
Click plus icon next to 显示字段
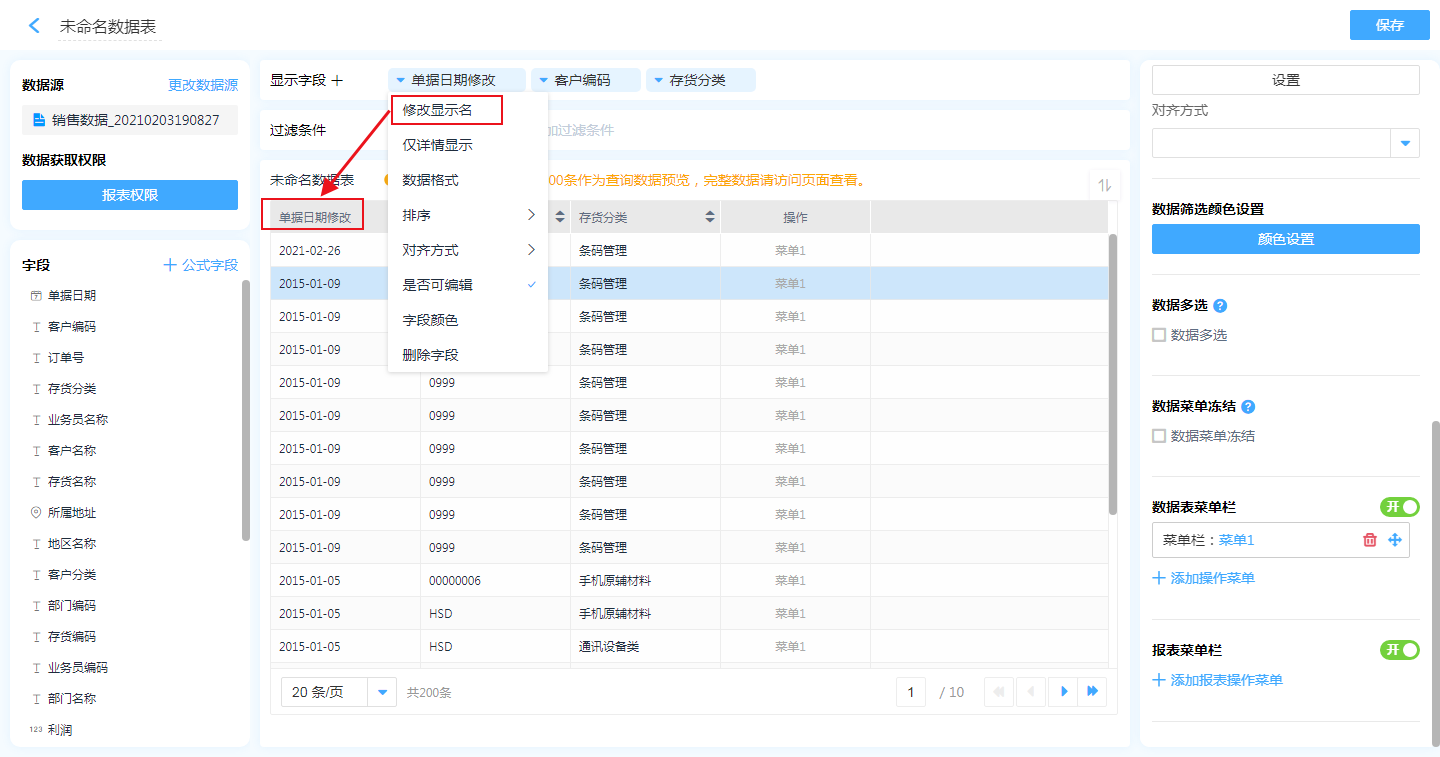(x=337, y=80)
